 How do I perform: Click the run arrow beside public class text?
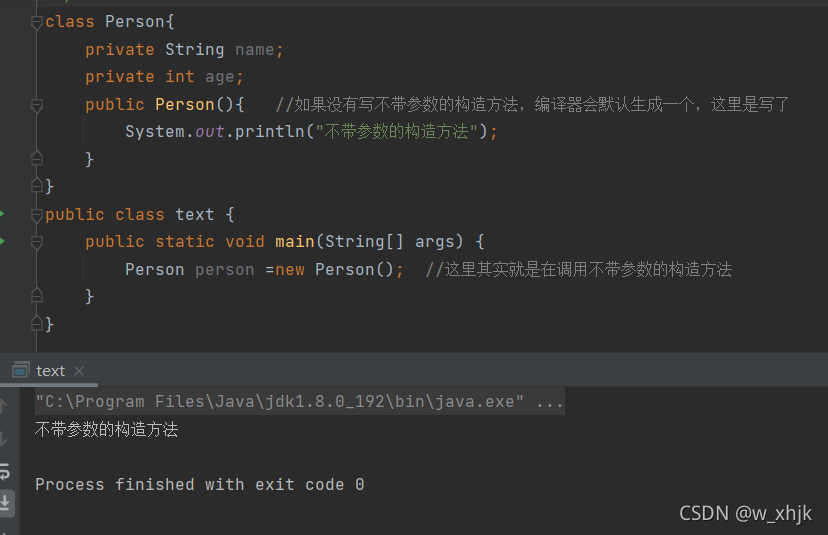coord(2,214)
